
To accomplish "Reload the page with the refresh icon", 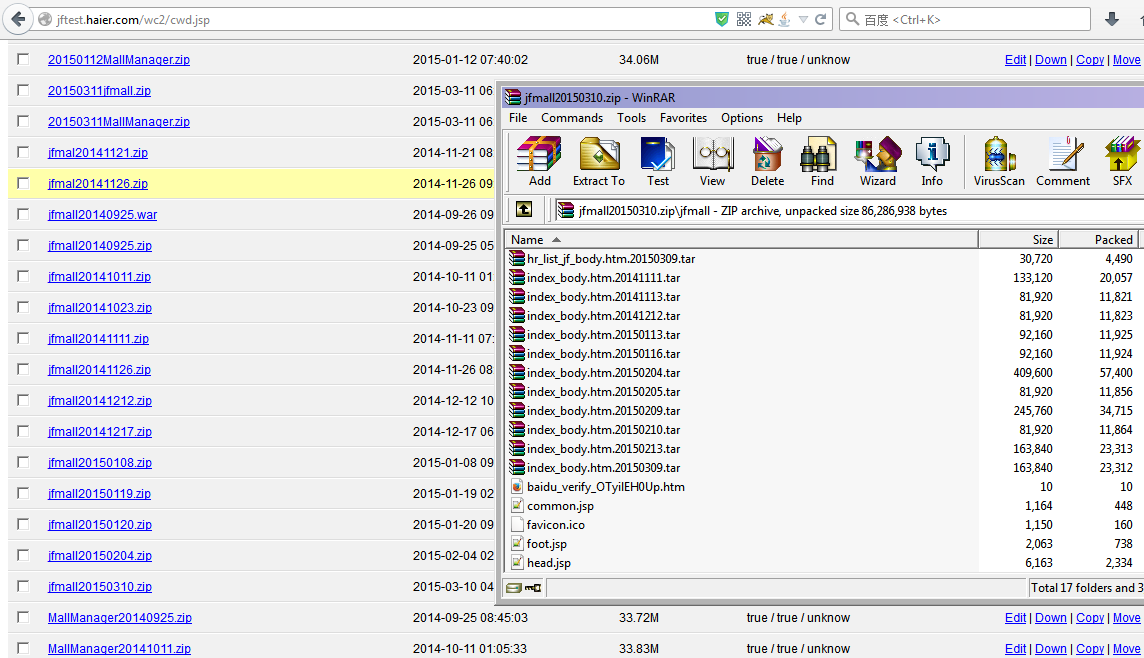I will 821,20.
